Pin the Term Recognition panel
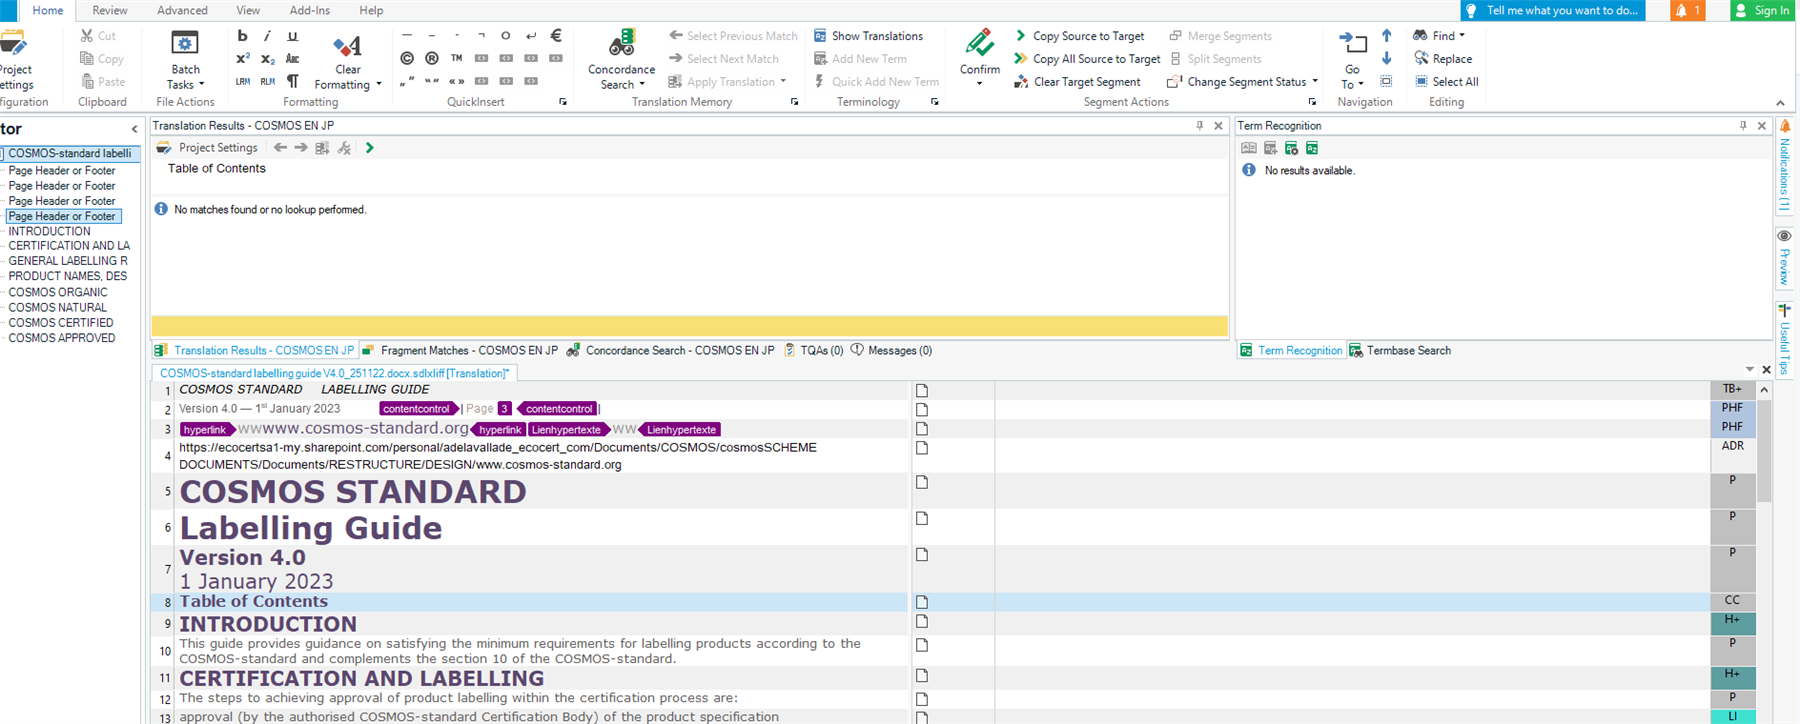Screen dimensions: 1800x724 (1743, 126)
